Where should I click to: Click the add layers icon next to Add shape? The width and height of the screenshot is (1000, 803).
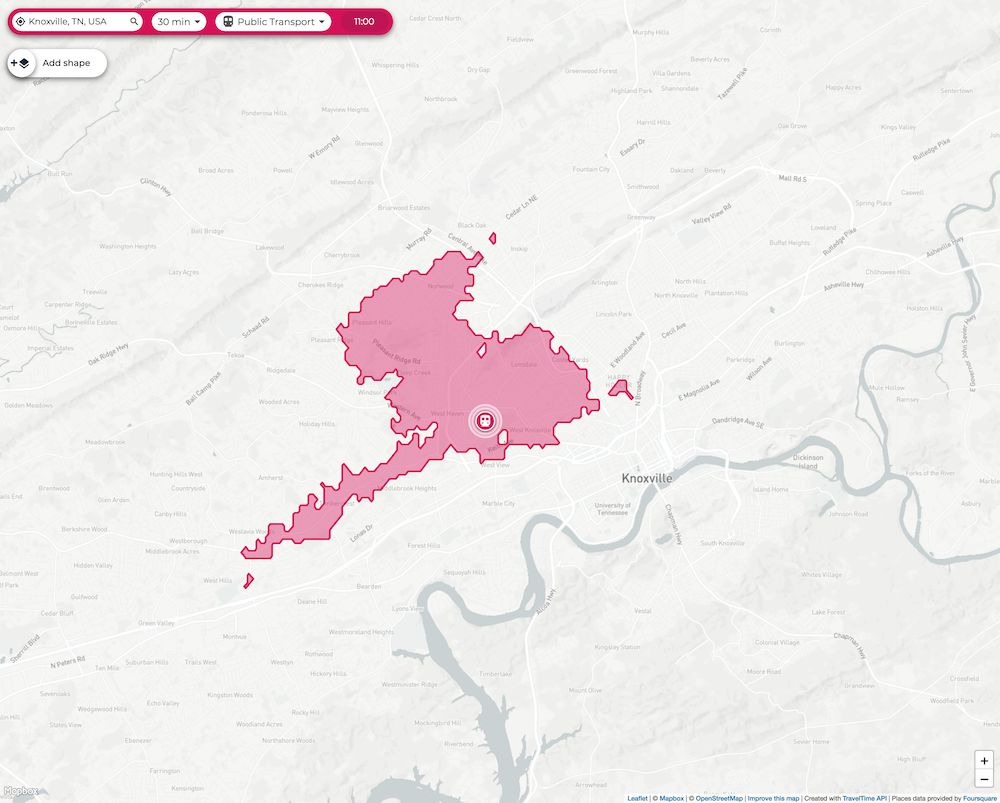pos(20,63)
